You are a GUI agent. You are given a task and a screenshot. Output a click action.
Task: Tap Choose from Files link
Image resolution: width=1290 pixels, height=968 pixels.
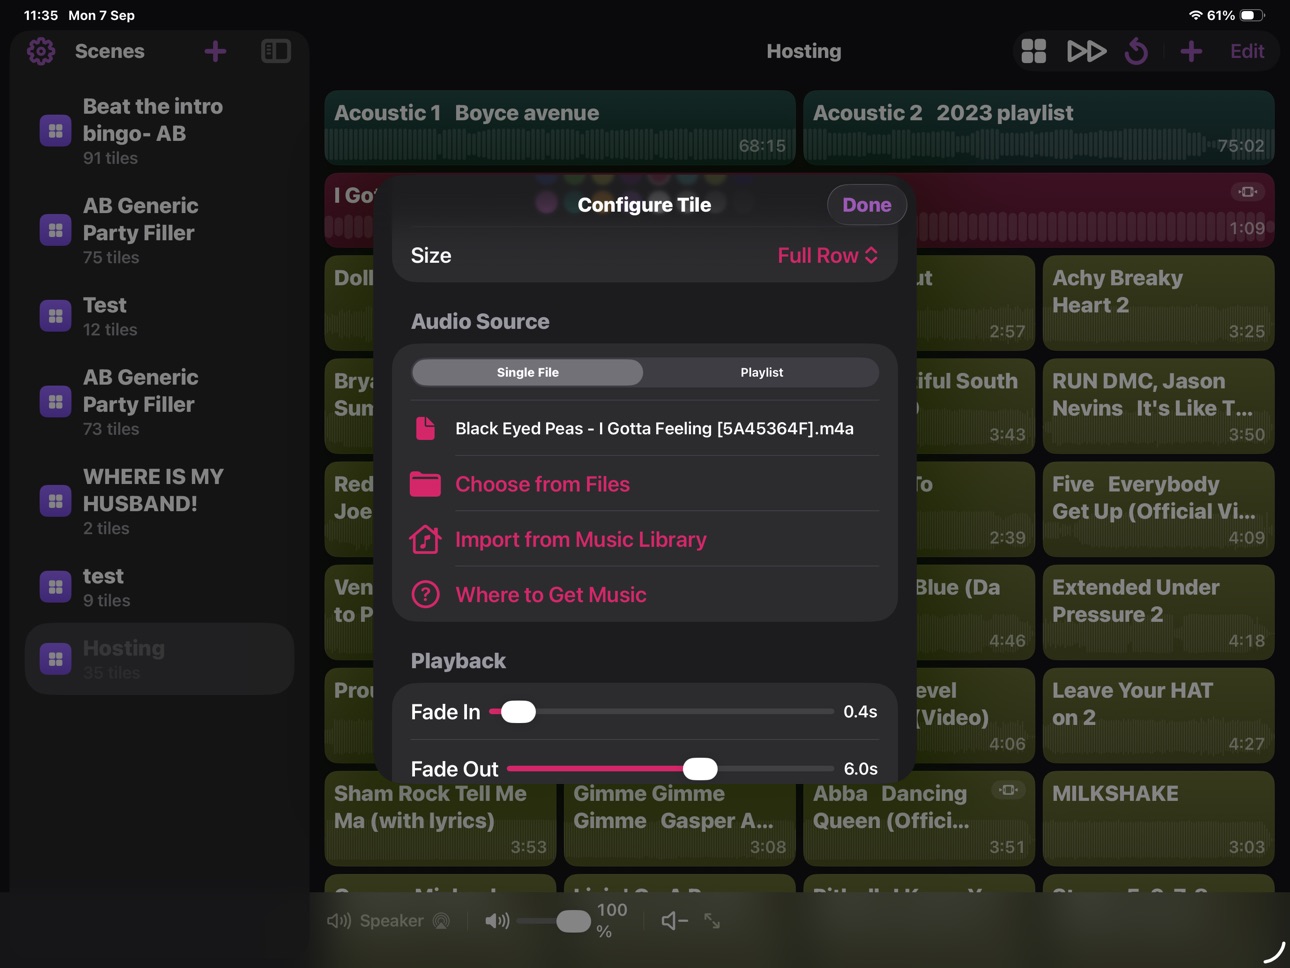point(542,484)
